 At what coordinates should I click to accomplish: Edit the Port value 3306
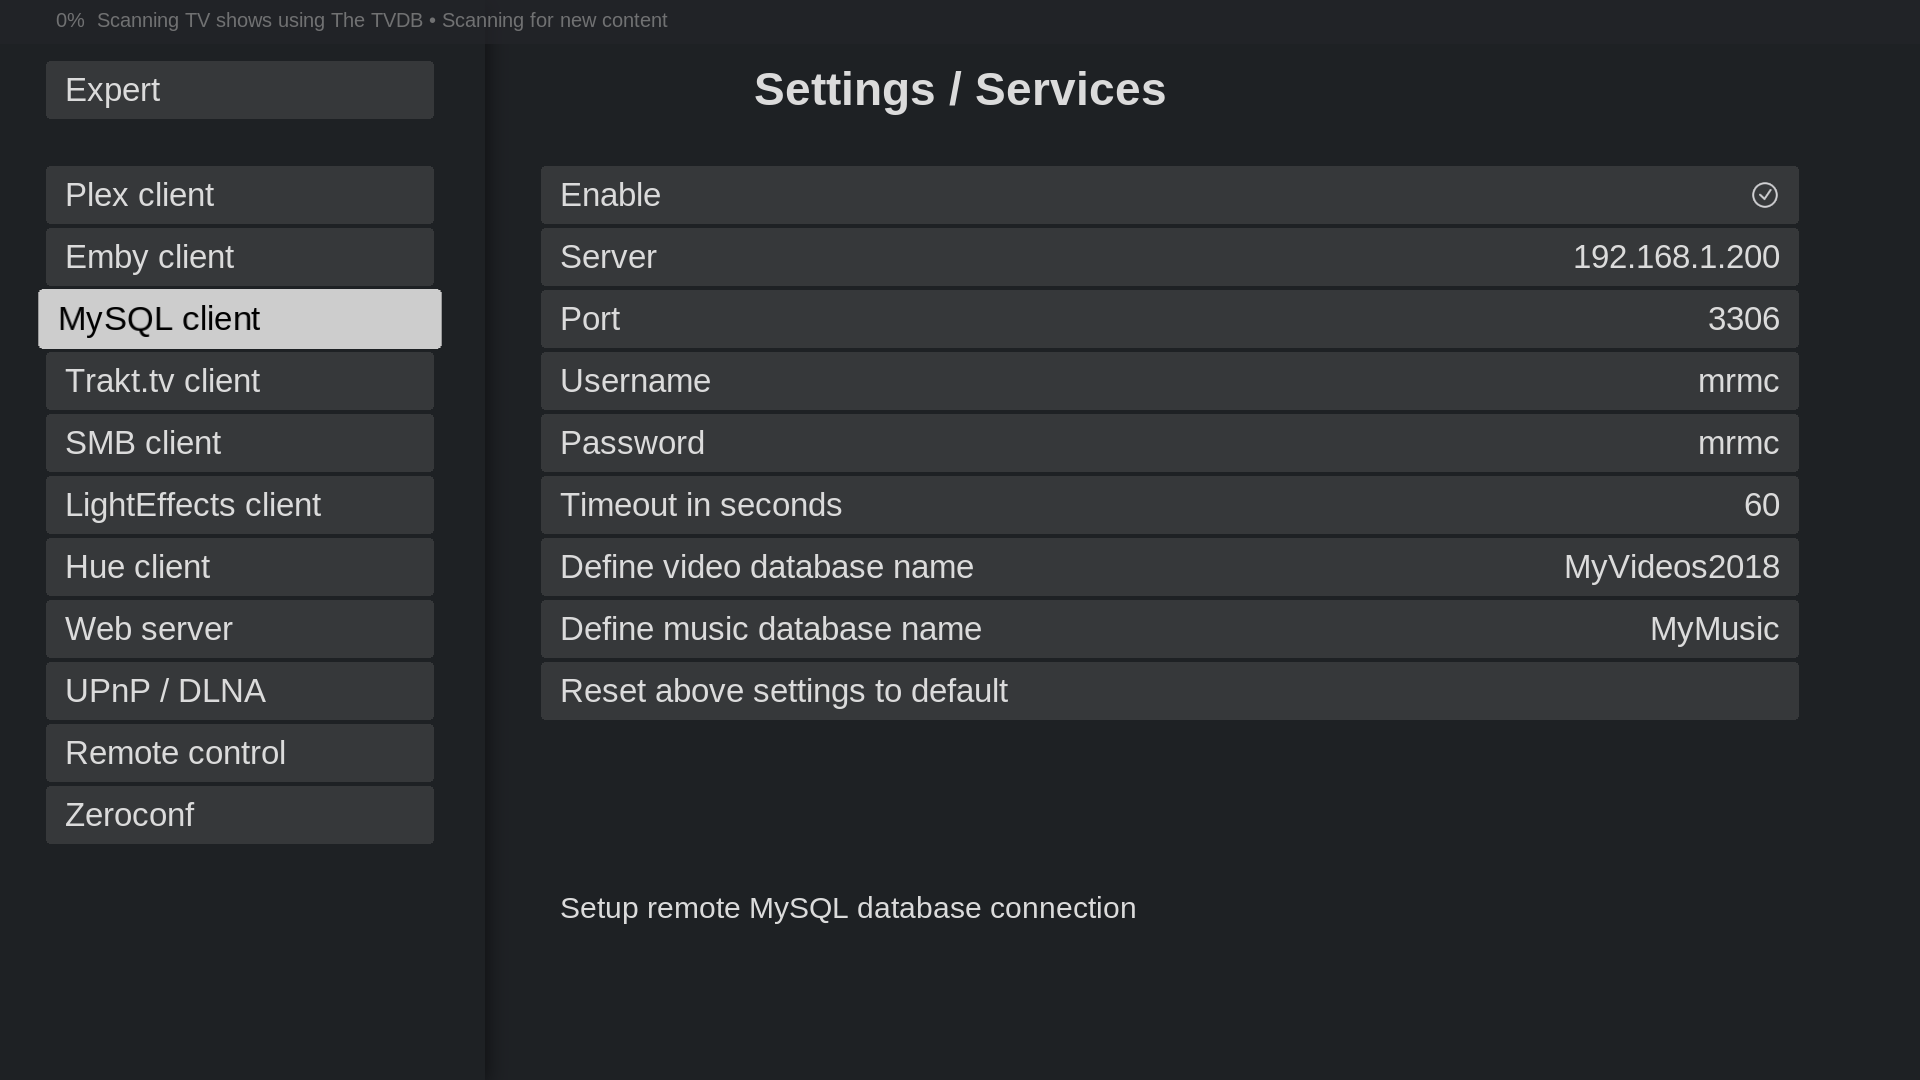pos(1169,319)
